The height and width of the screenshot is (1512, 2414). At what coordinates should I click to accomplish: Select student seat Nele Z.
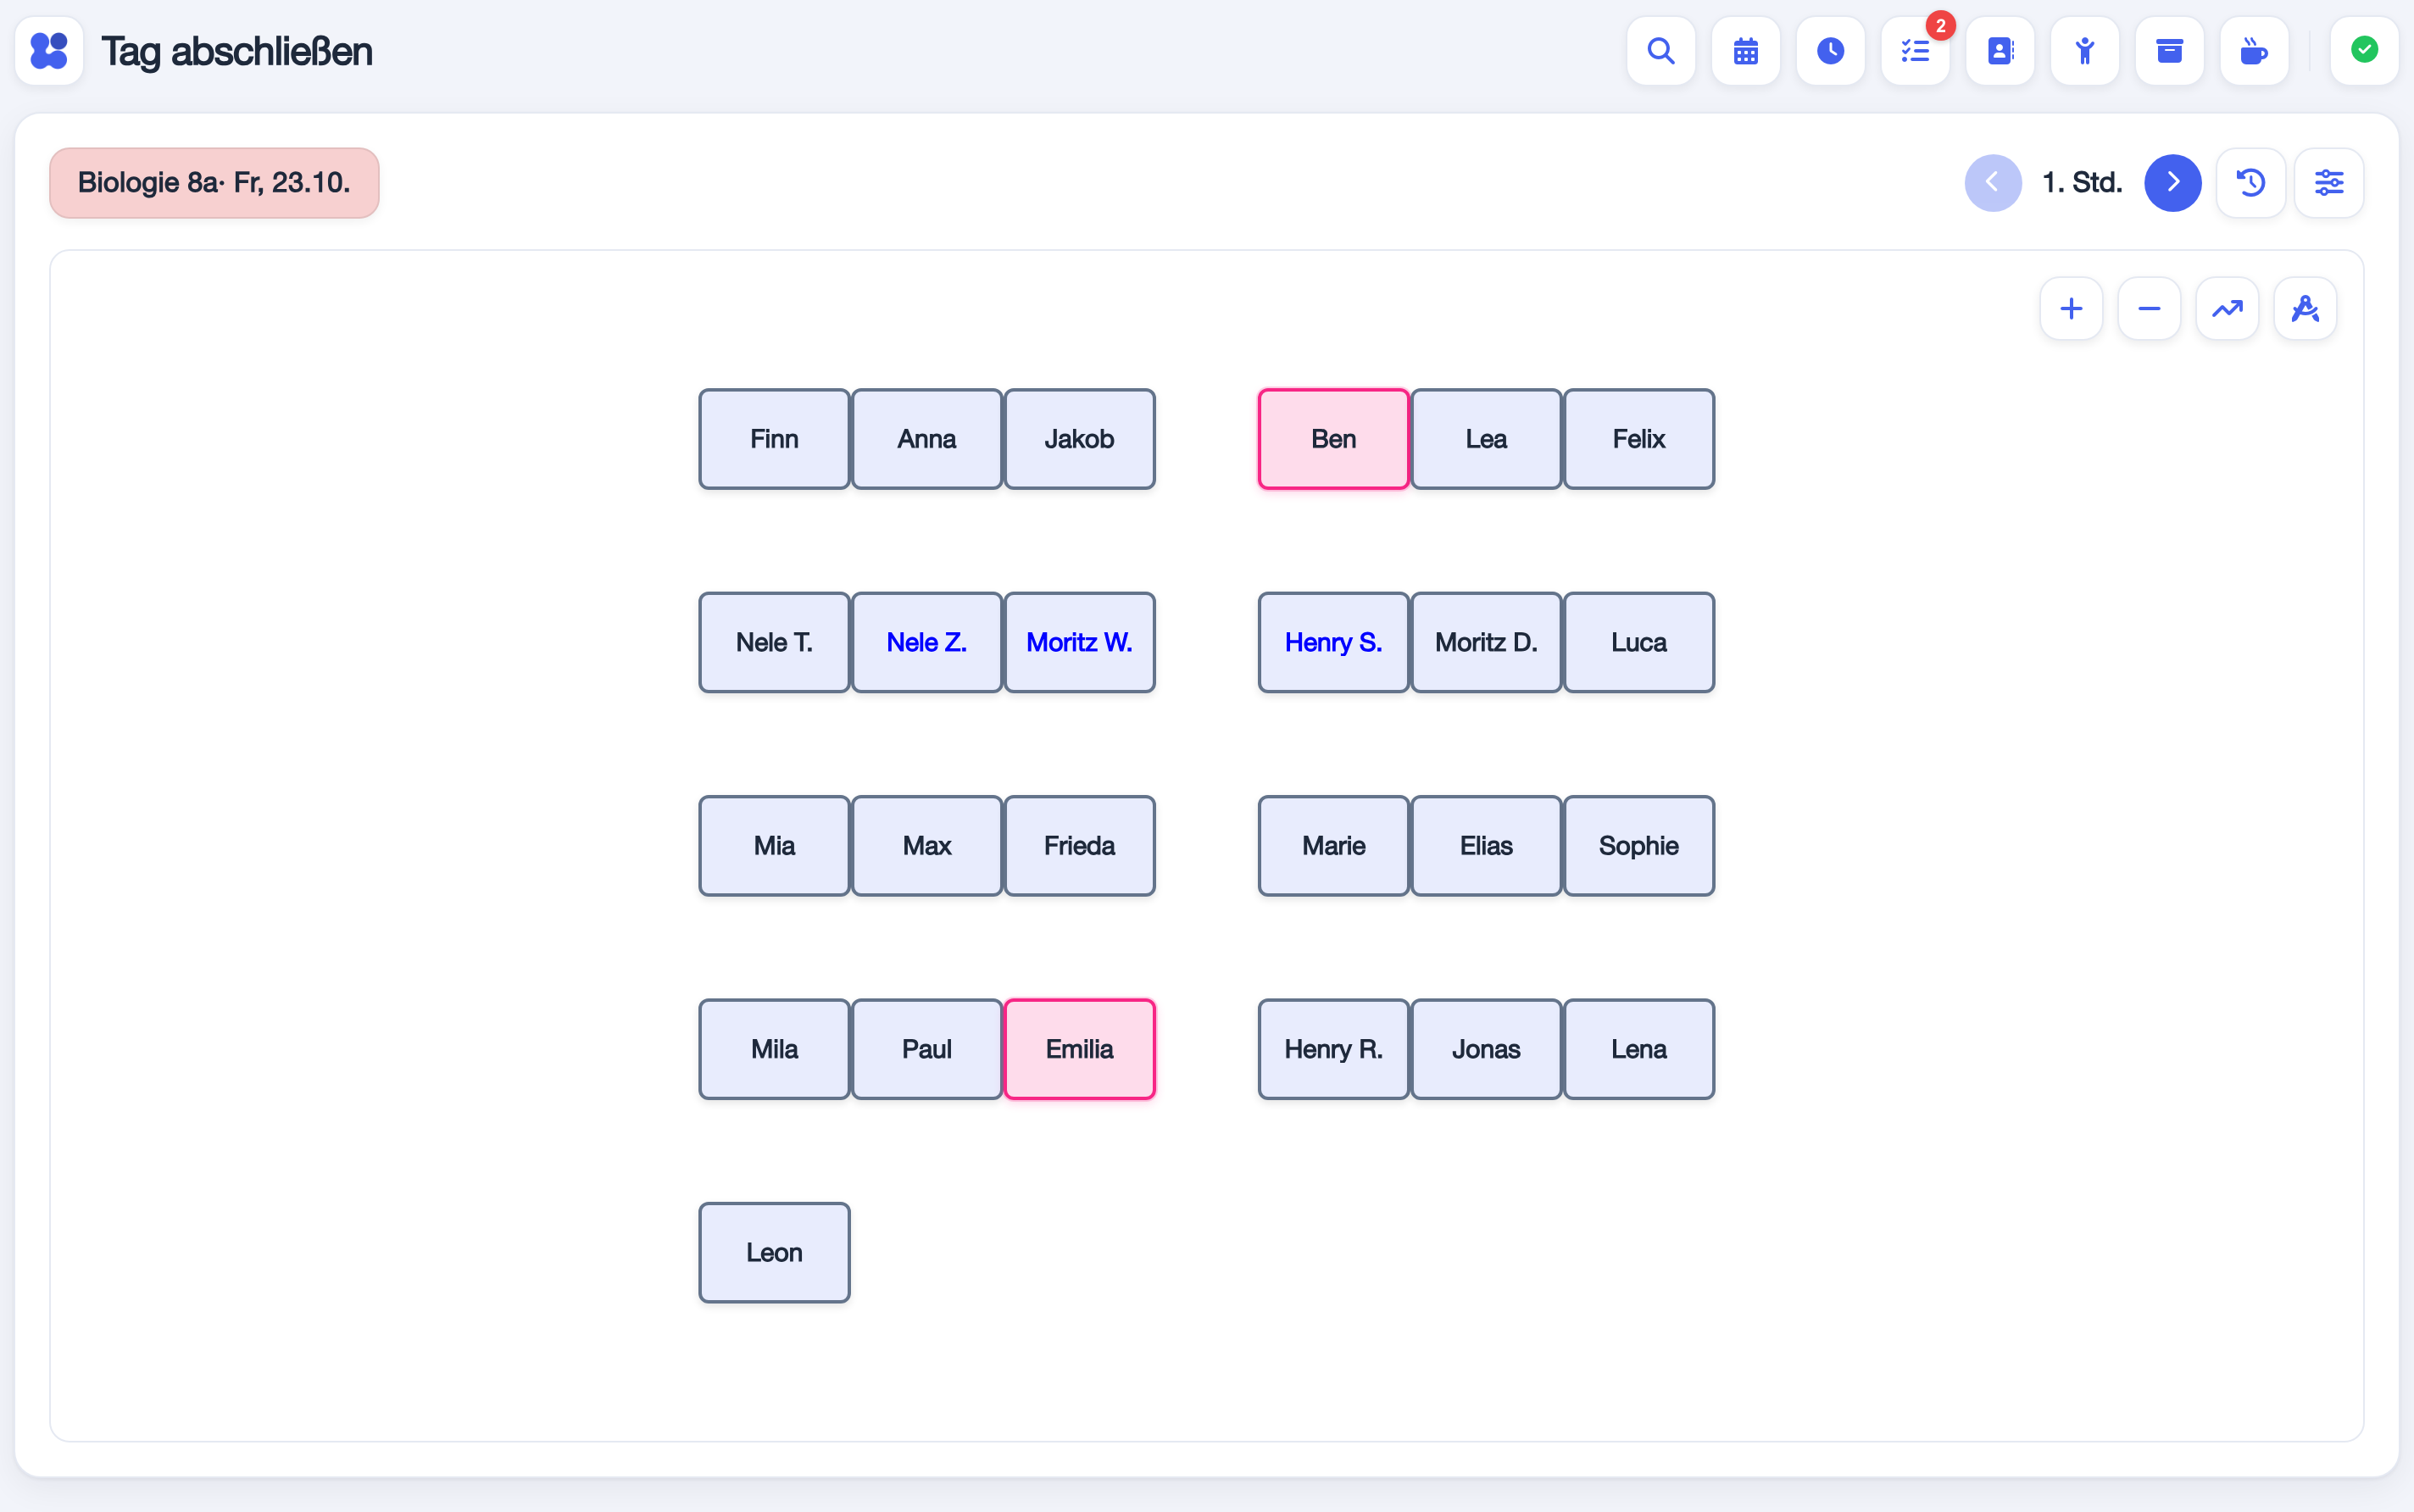tap(926, 642)
